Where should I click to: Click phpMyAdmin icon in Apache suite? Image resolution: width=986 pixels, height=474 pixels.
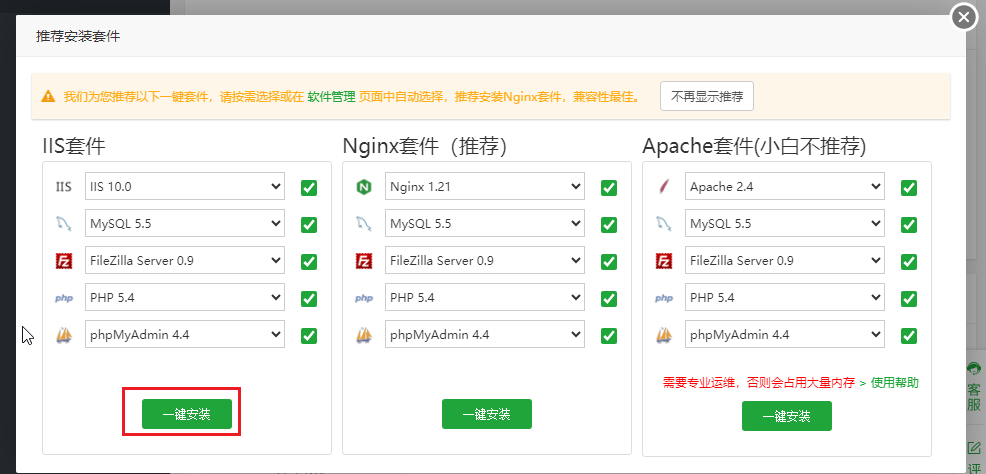[663, 335]
